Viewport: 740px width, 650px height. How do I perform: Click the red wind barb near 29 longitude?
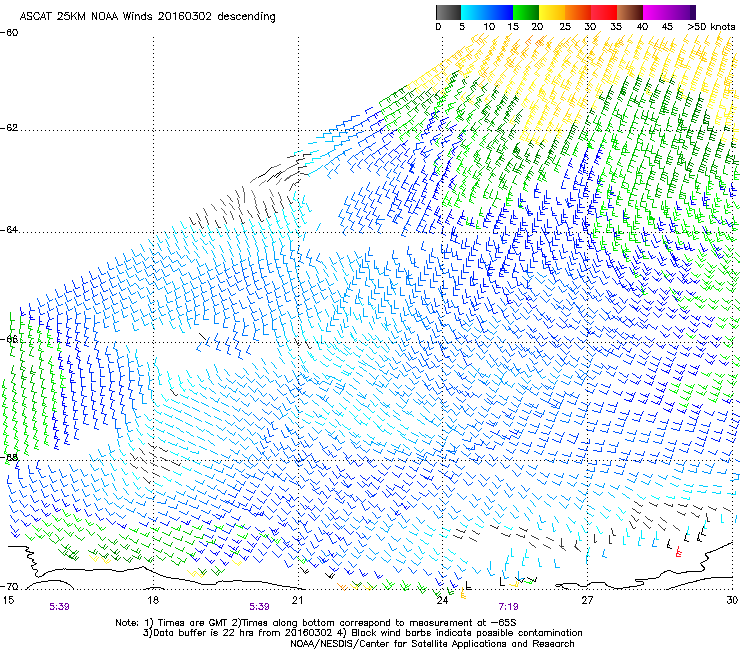pyautogui.click(x=678, y=551)
